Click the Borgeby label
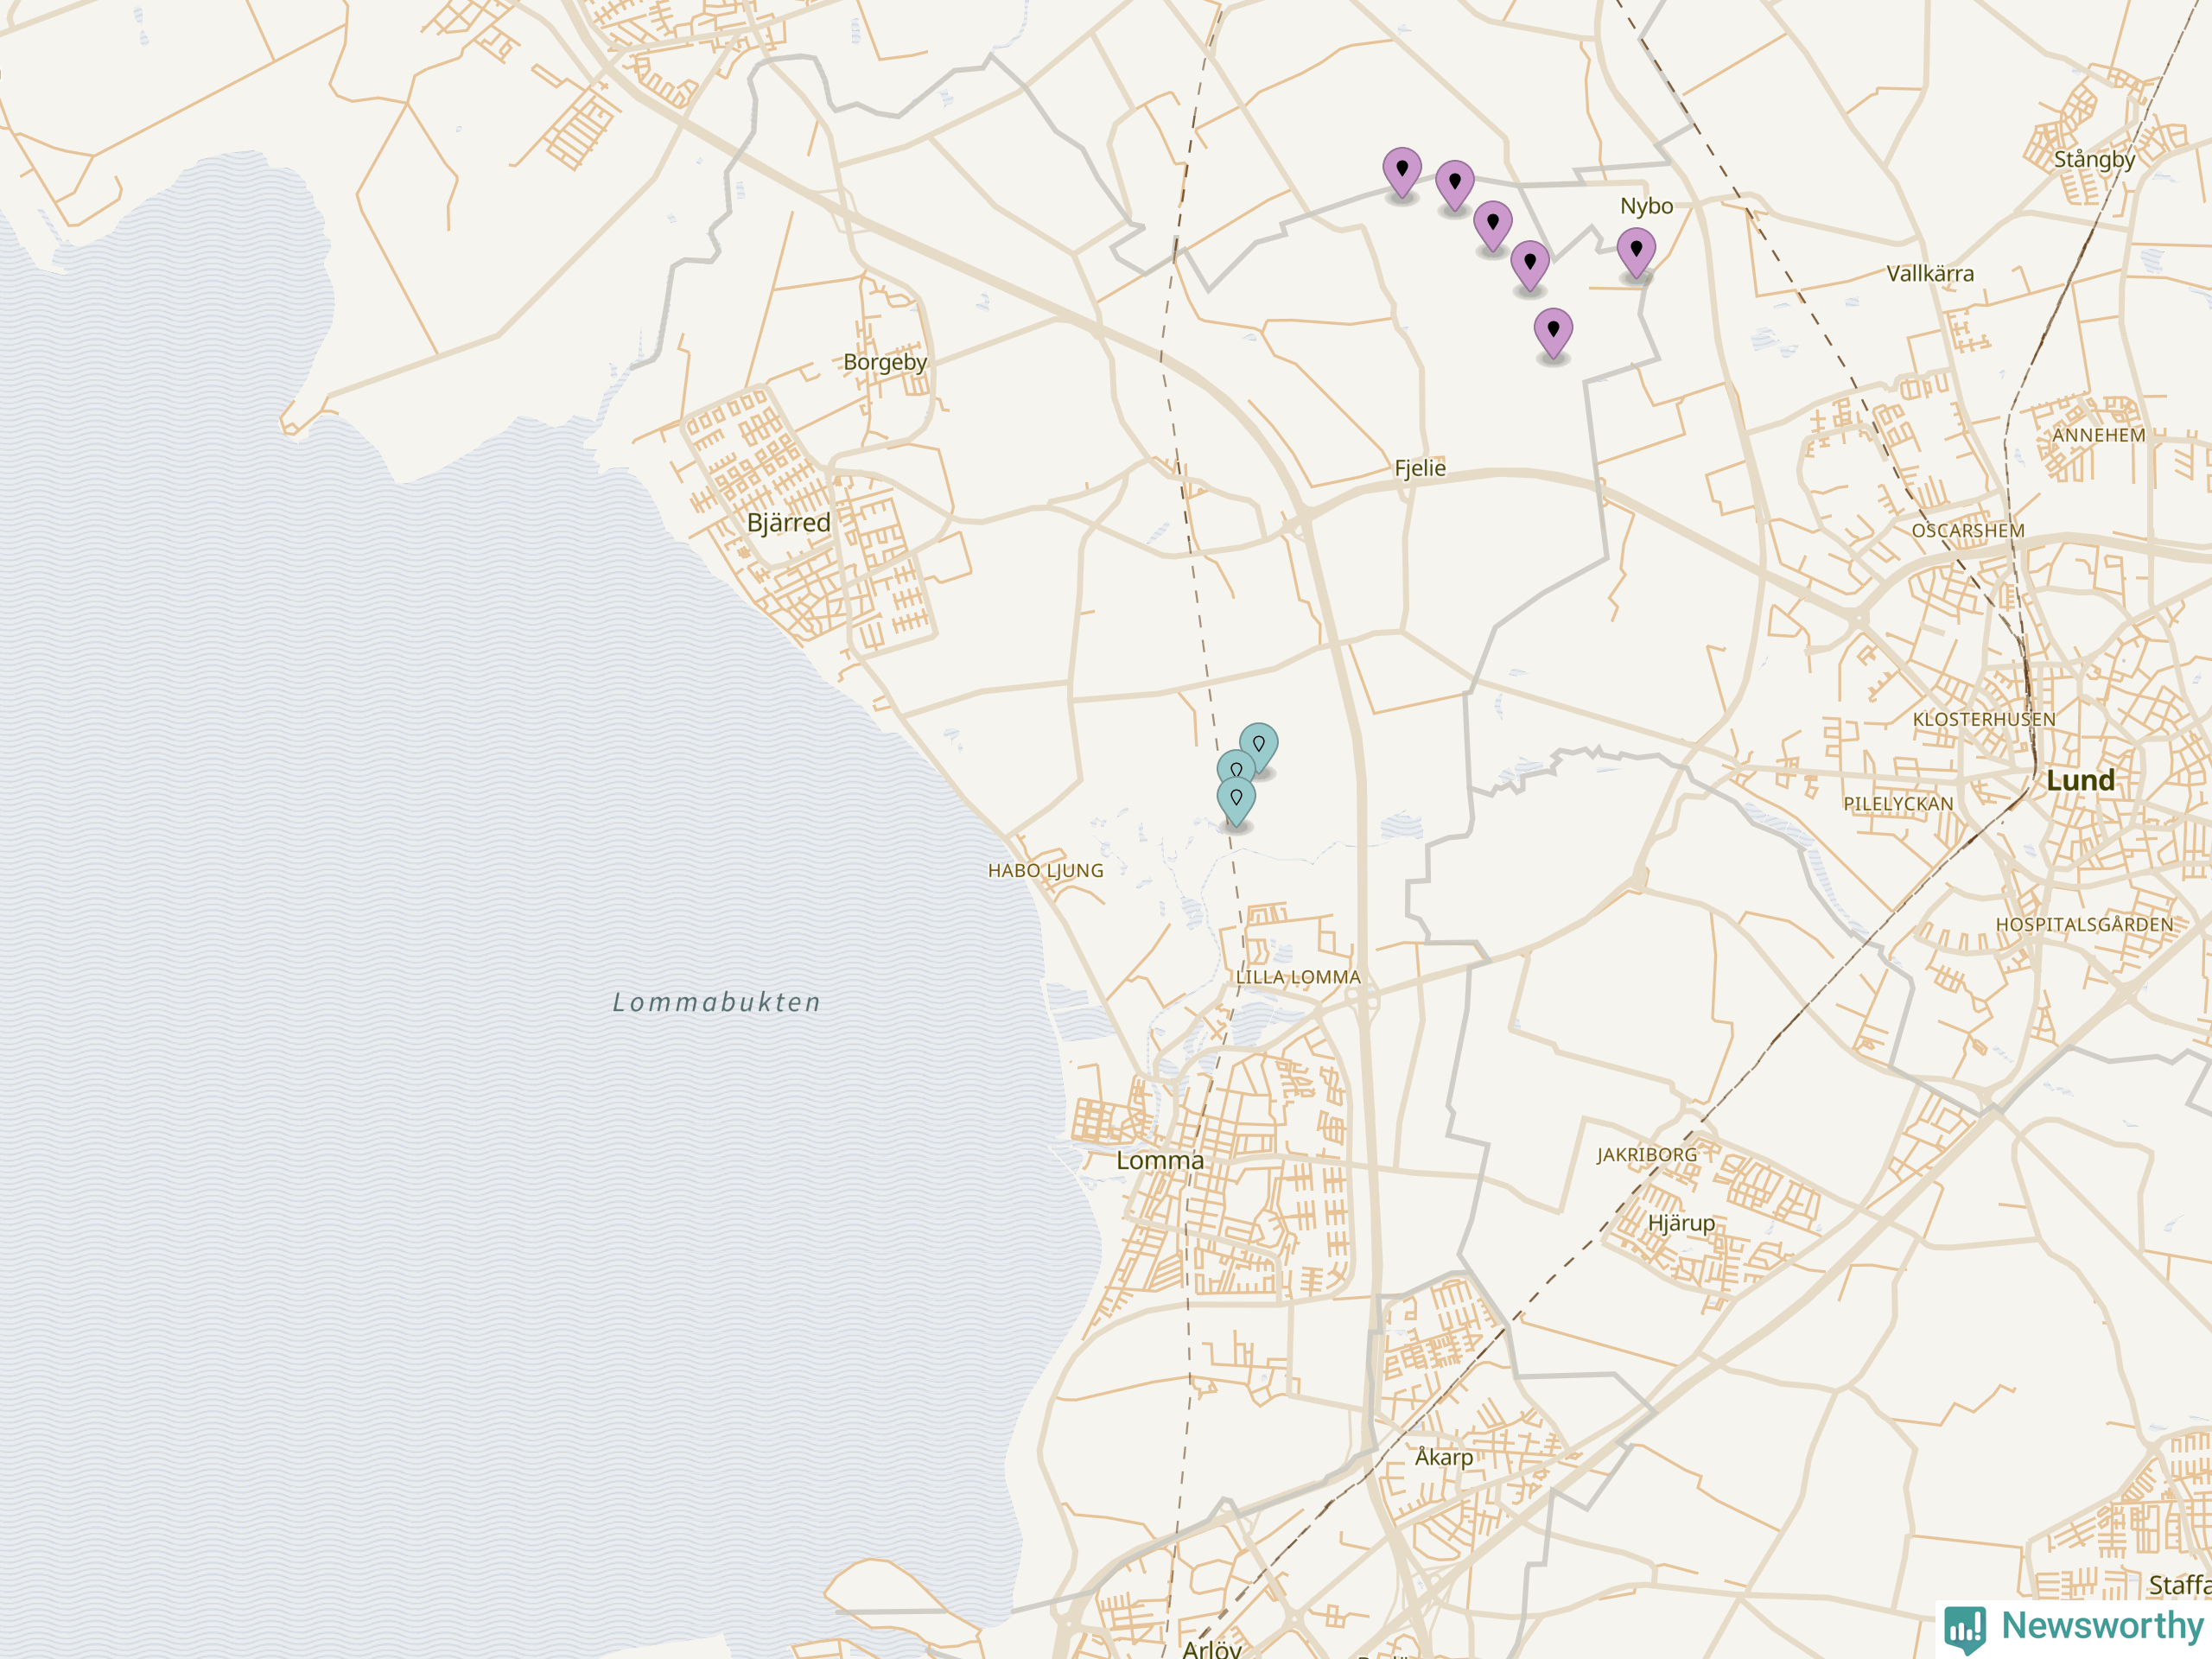 (x=885, y=362)
